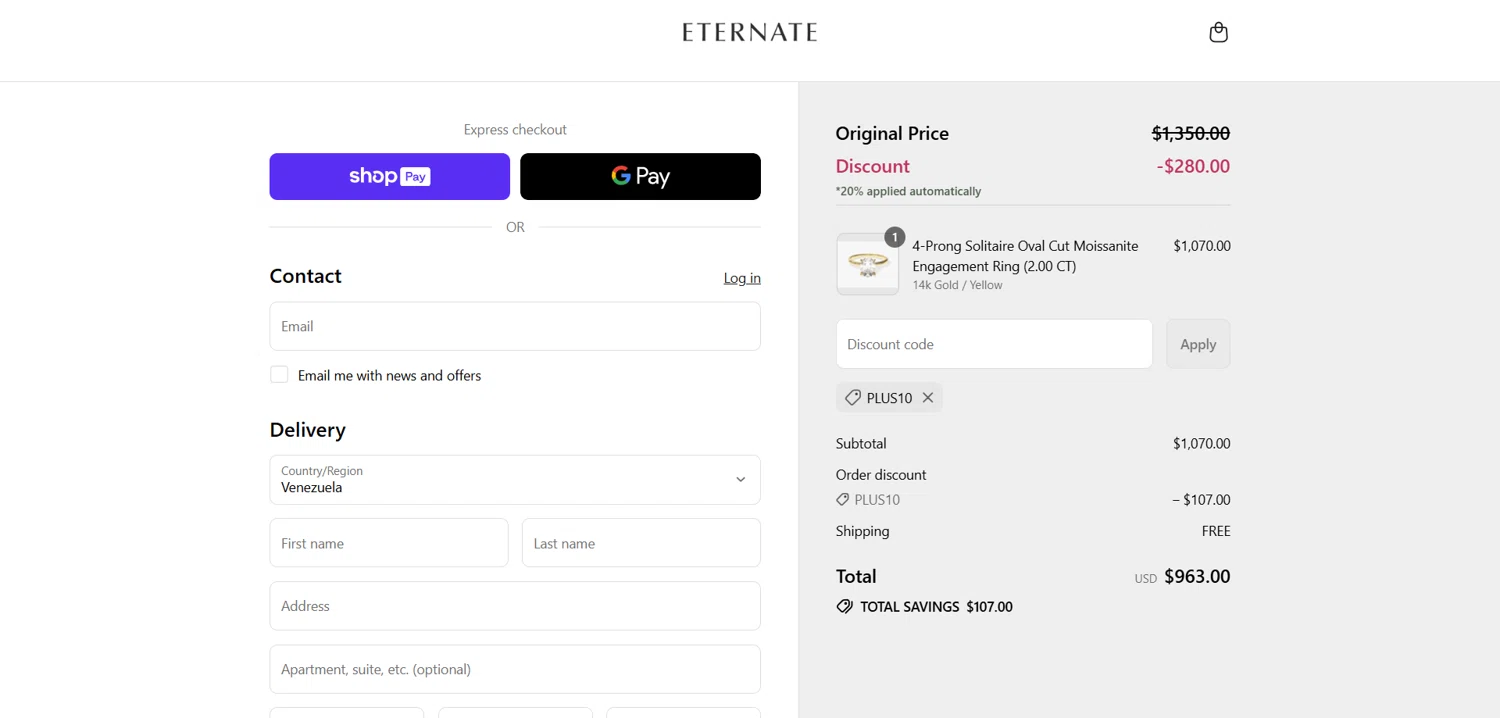Screen dimensions: 1500x718
Task: Focus the Address input field
Action: [x=515, y=606]
